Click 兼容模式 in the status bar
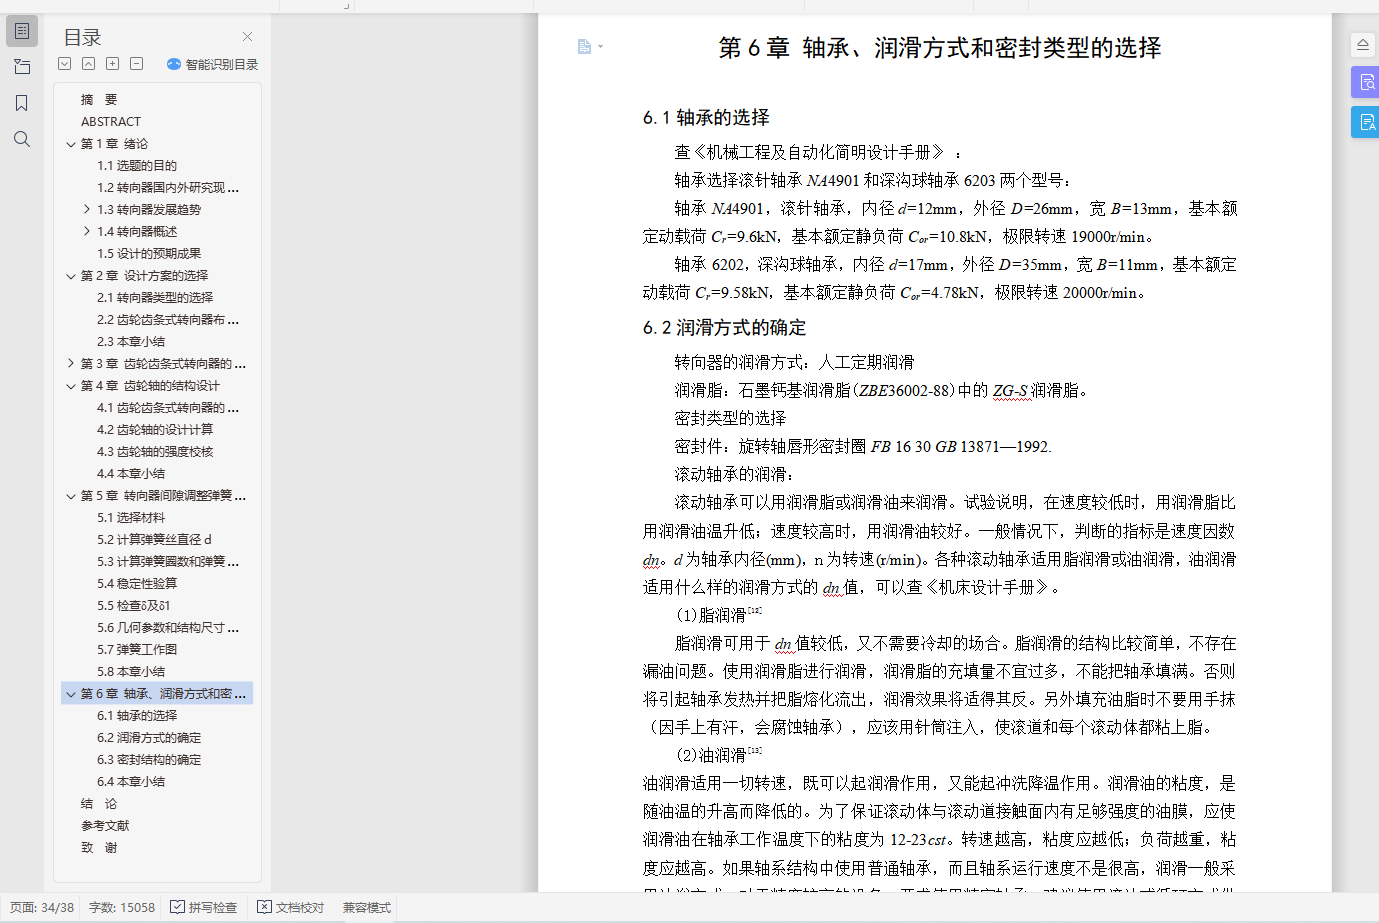1379x923 pixels. (x=367, y=907)
